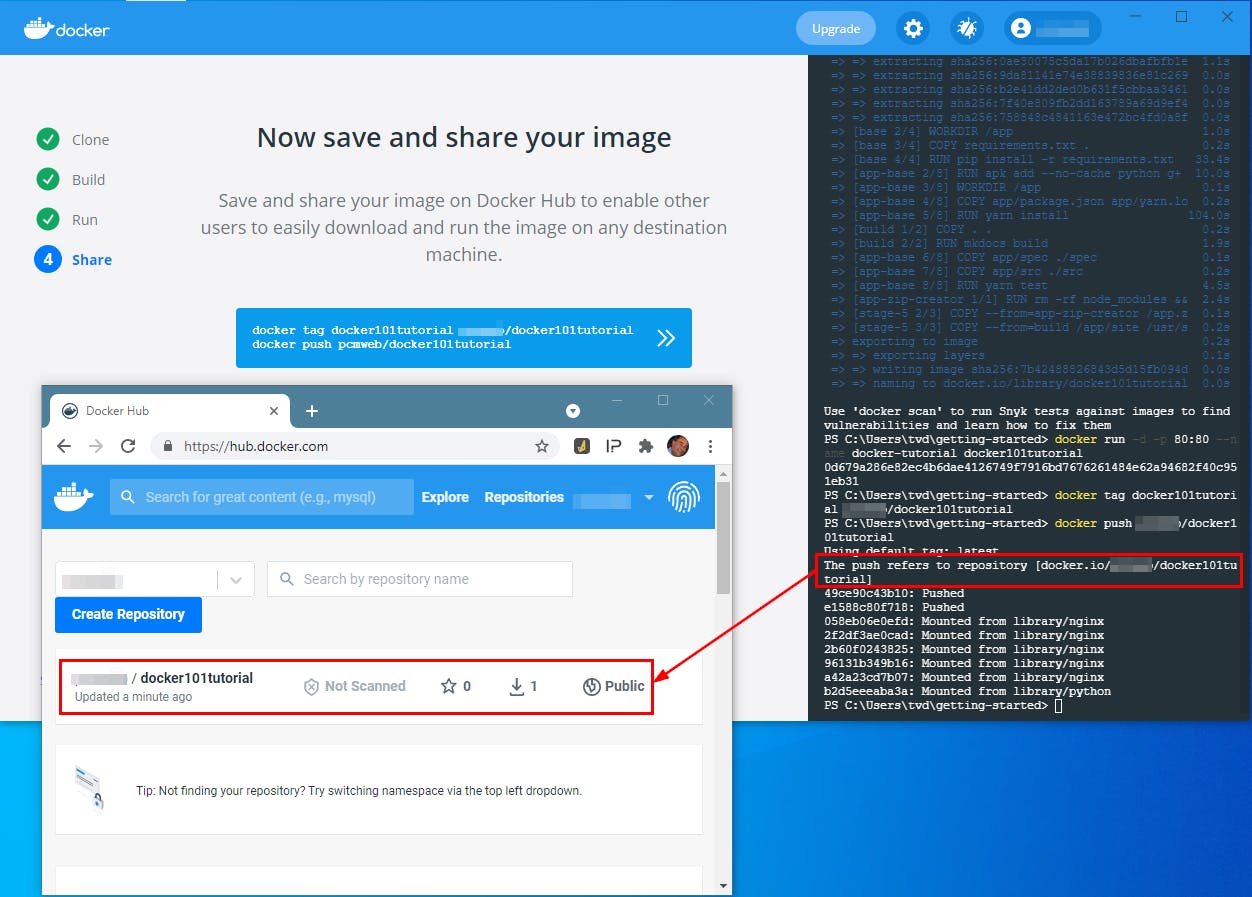Screen dimensions: 1252x897
Task: Open the user account button in Docker Desktop
Action: [1052, 29]
